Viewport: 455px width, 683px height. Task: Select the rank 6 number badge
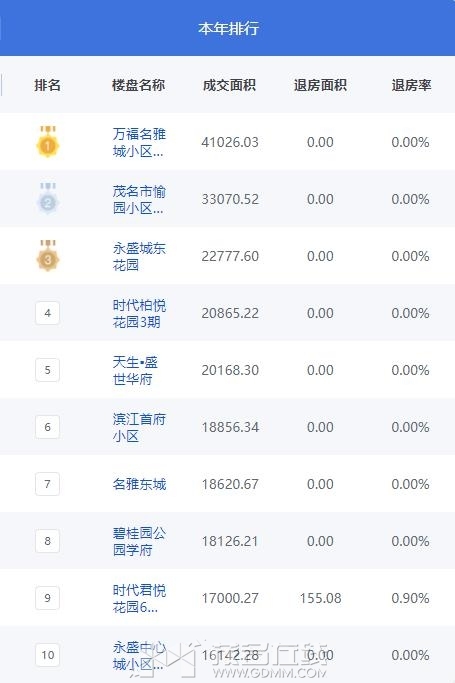(47, 427)
